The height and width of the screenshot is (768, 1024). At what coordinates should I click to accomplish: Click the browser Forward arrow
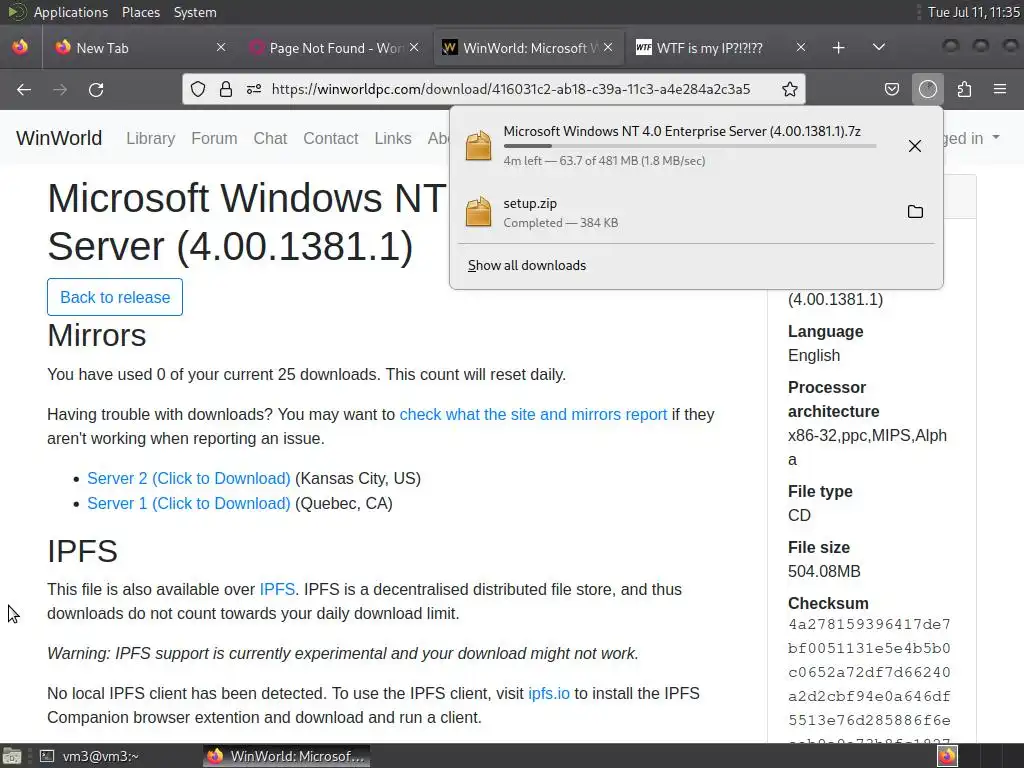pos(60,89)
